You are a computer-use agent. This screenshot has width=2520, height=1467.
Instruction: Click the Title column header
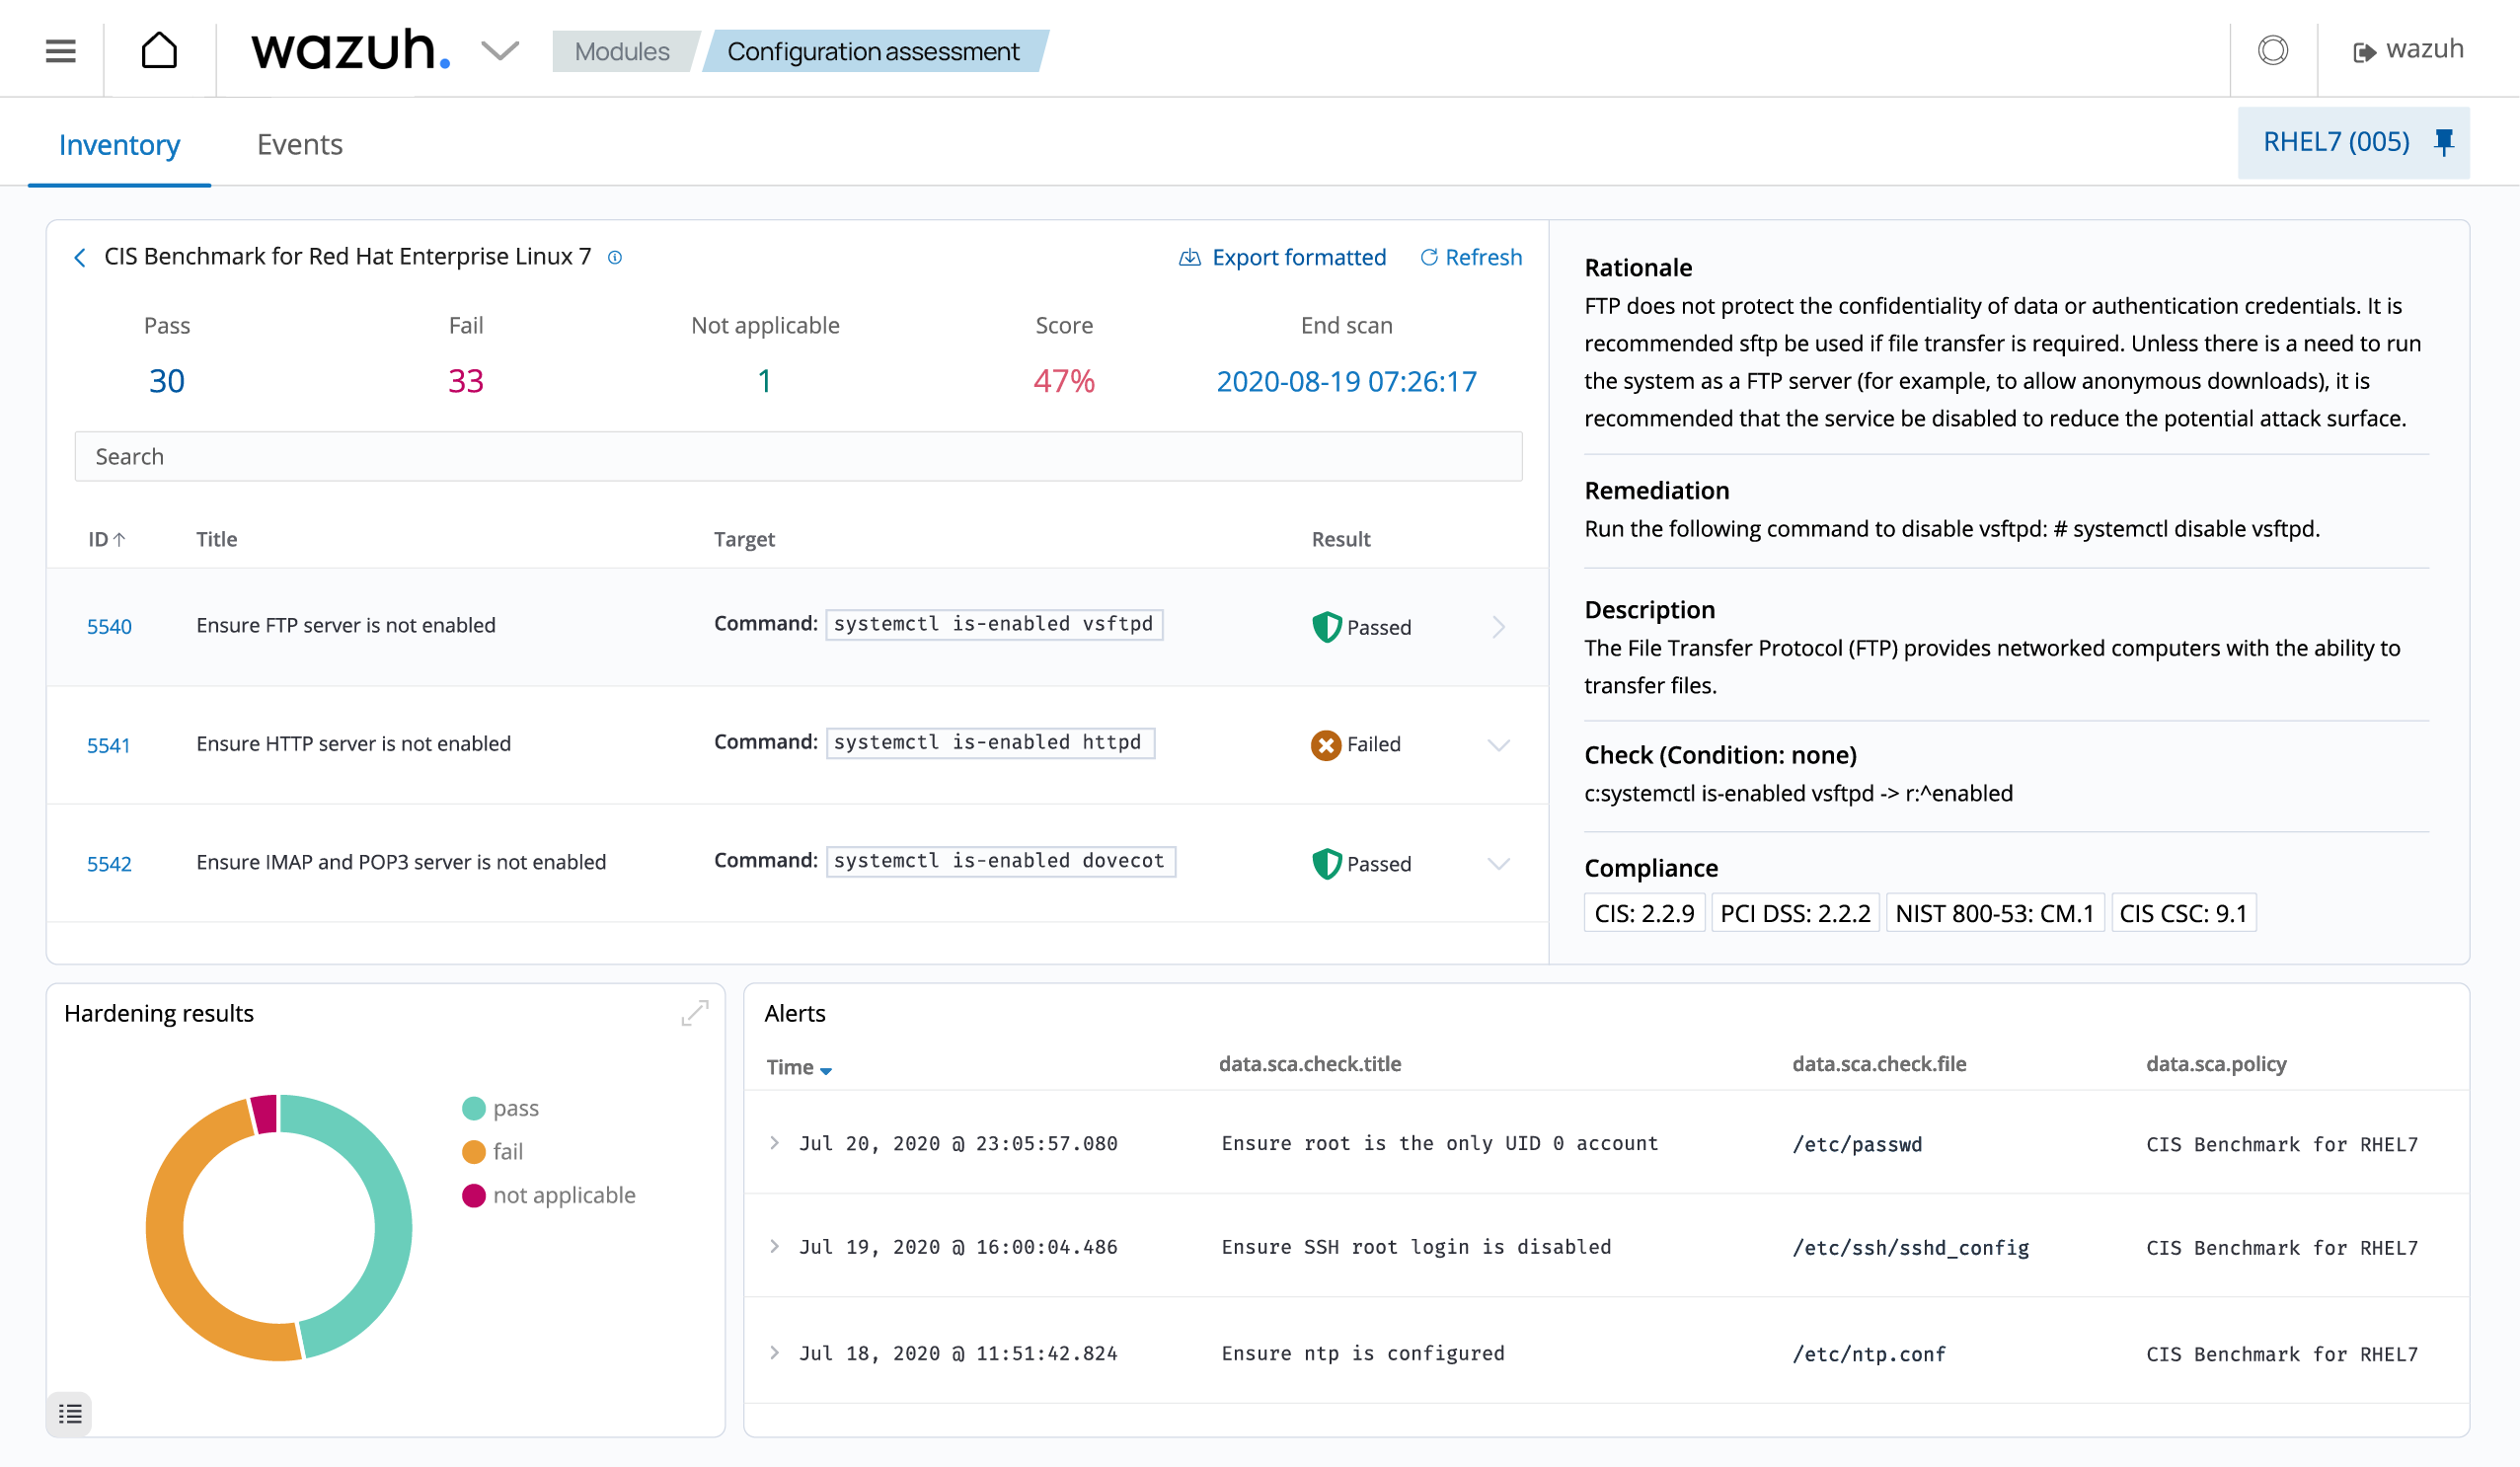pyautogui.click(x=216, y=539)
